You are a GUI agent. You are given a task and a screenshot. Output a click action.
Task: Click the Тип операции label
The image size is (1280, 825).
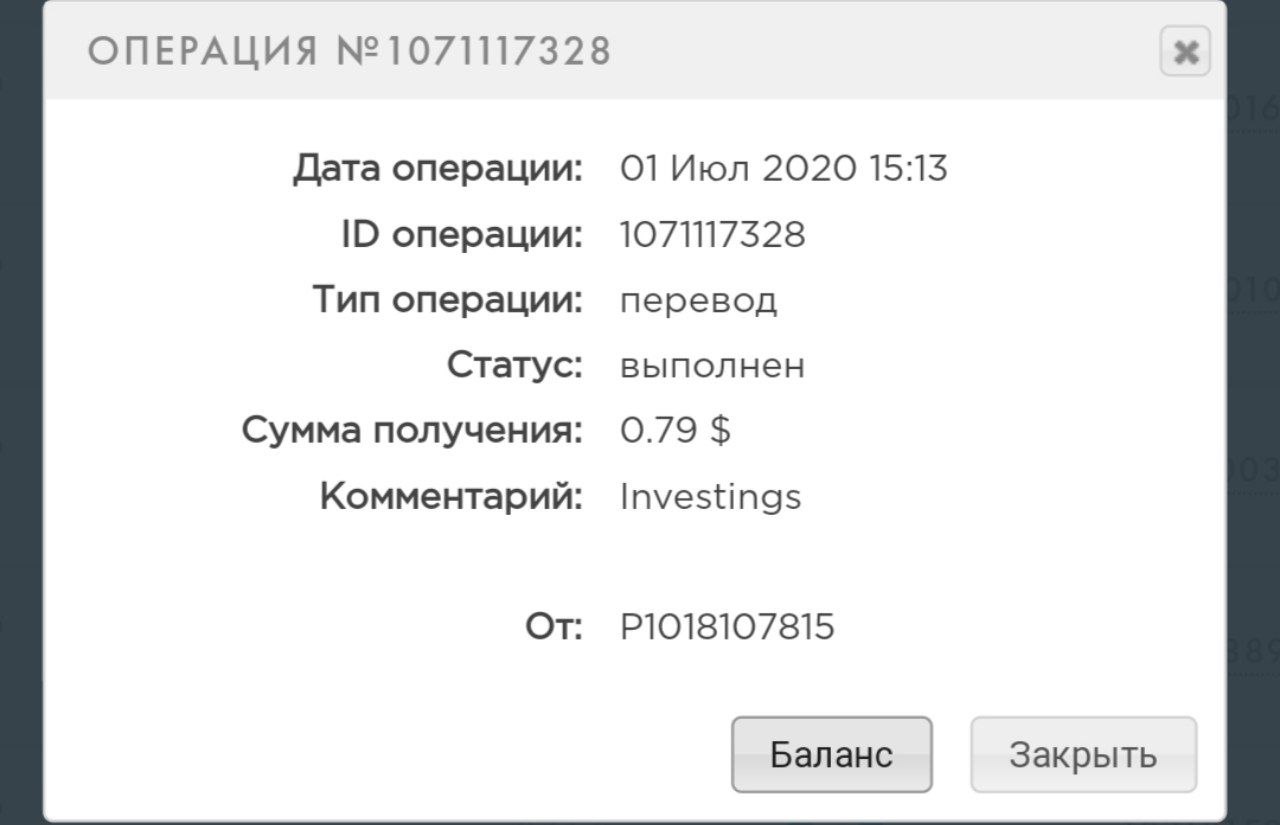pyautogui.click(x=447, y=300)
